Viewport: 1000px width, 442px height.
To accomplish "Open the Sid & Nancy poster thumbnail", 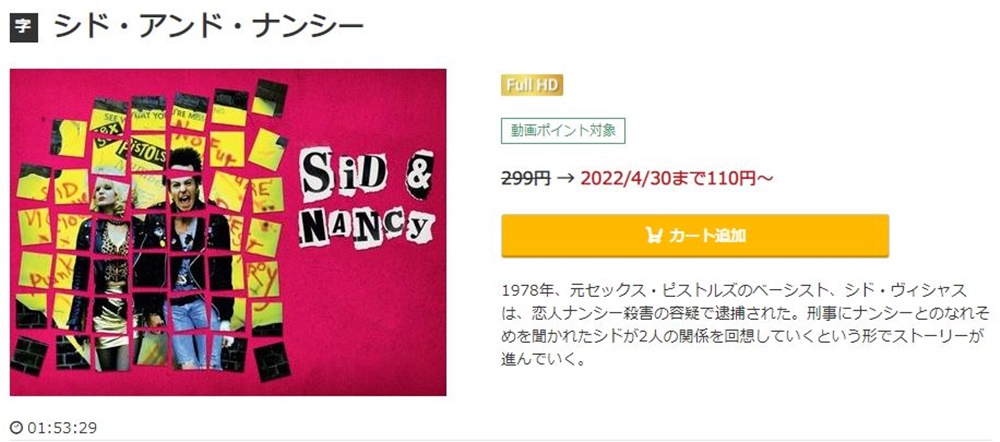I will [228, 232].
